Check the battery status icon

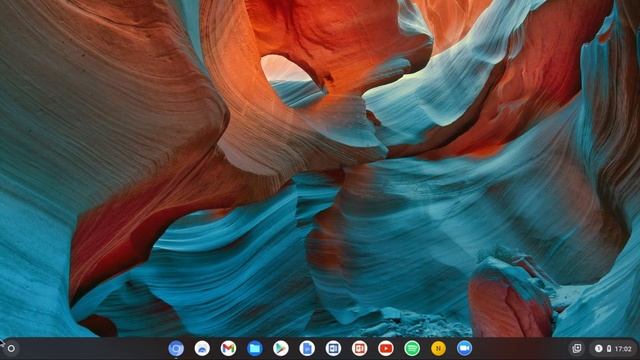[609, 349]
